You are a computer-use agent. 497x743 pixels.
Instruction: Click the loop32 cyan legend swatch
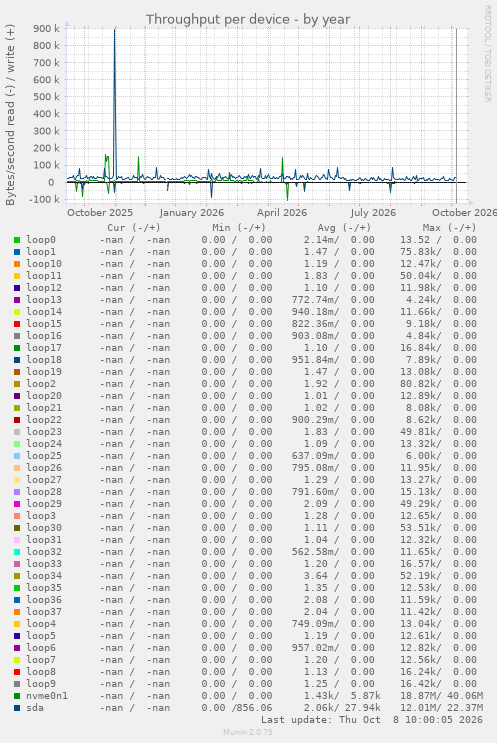pos(17,552)
